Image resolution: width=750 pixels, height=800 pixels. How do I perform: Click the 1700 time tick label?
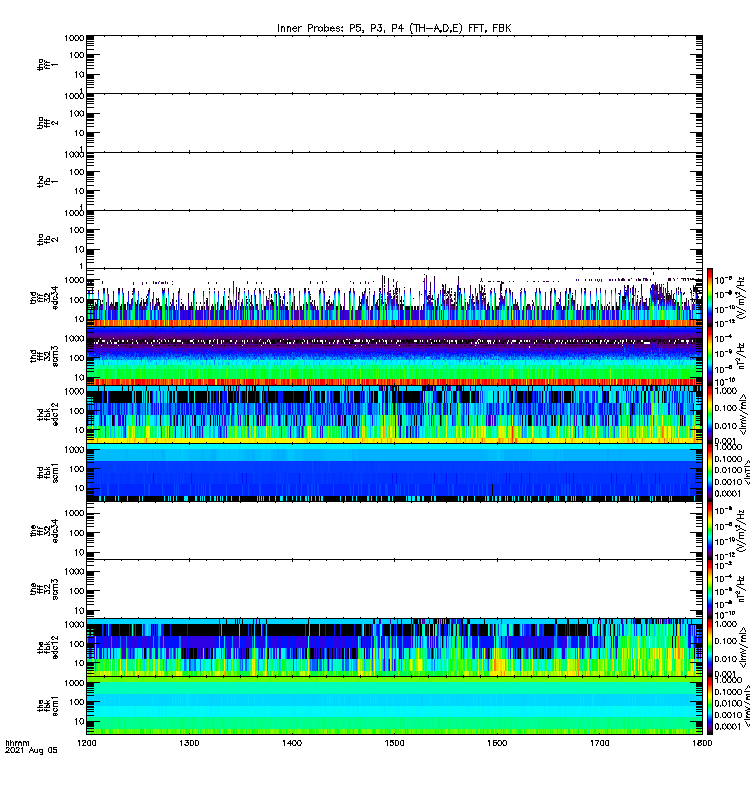600,743
